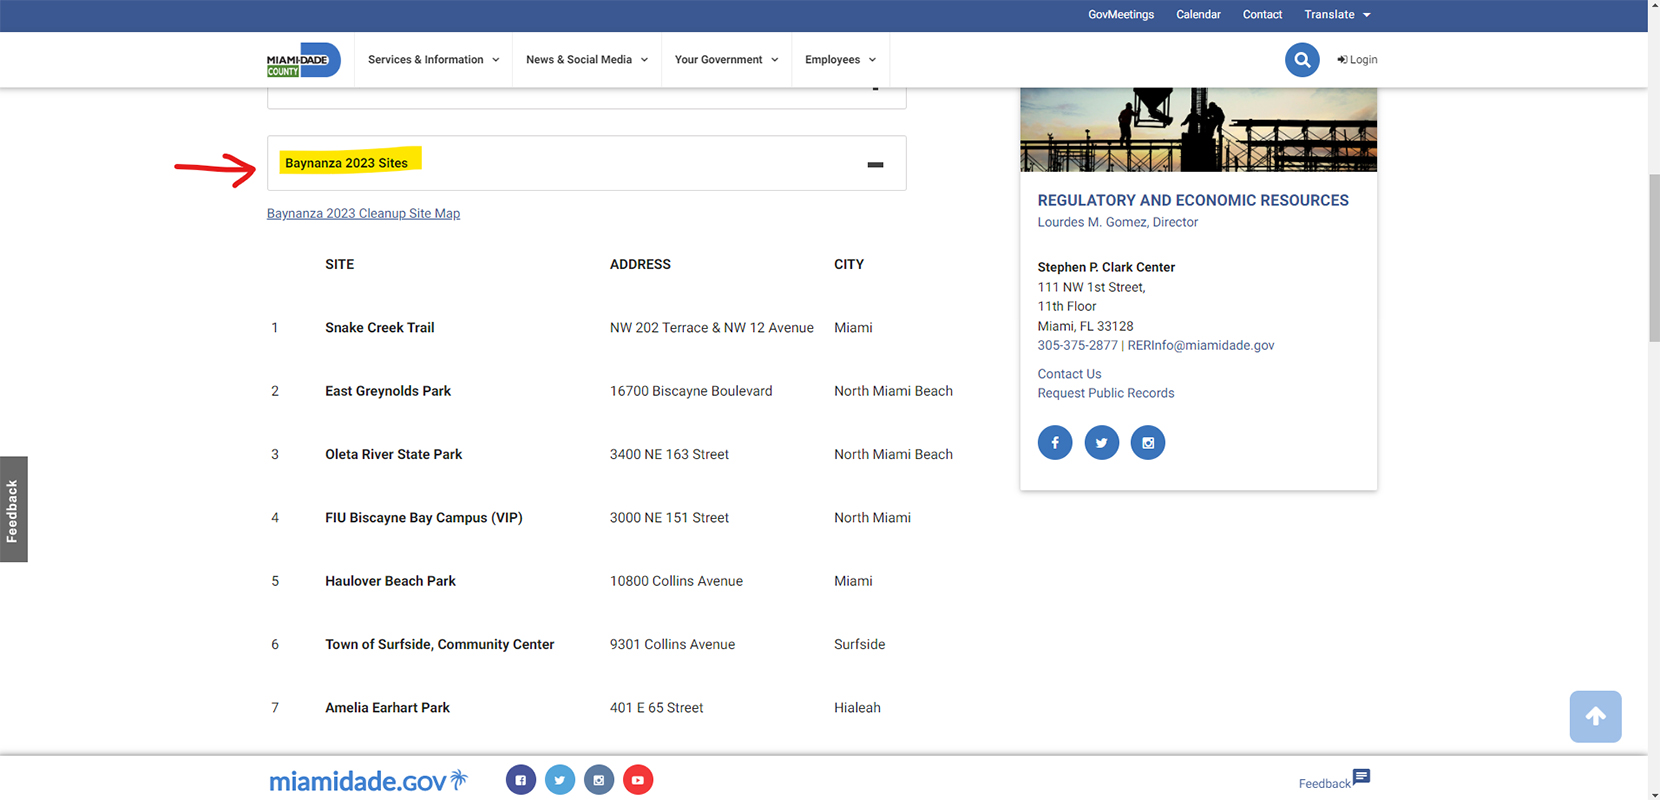Collapse the Baynanza 2023 Sites section

pos(875,164)
